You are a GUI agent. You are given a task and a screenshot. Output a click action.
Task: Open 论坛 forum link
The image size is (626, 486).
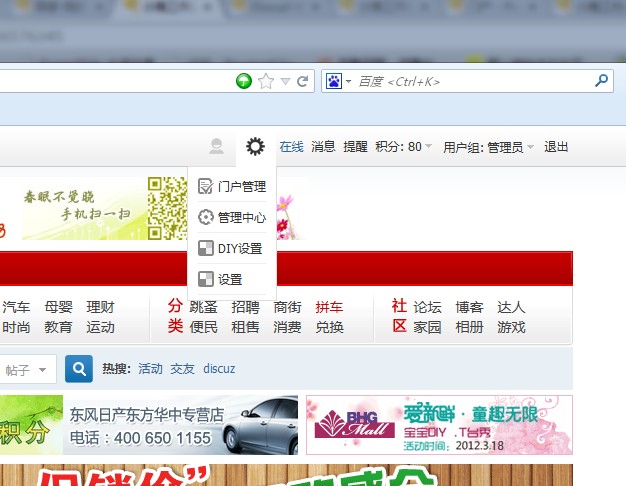pos(428,307)
